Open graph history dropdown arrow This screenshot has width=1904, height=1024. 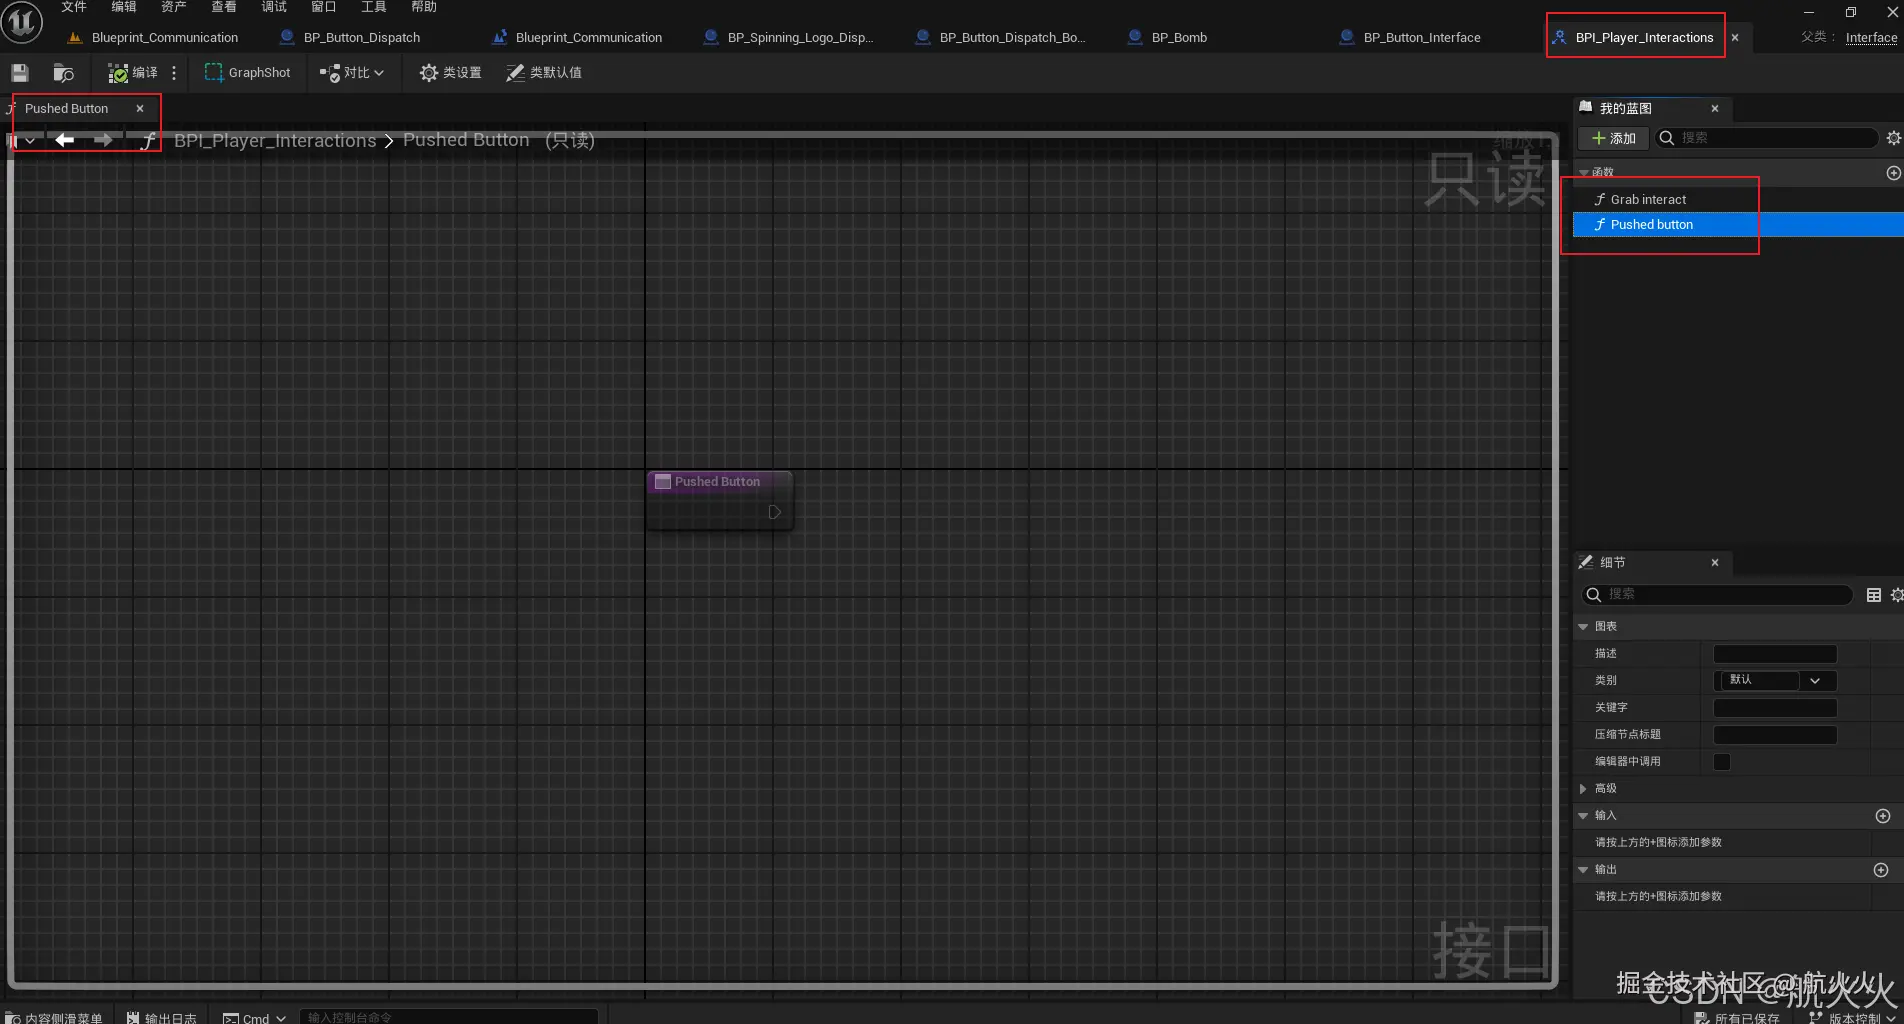pos(30,140)
